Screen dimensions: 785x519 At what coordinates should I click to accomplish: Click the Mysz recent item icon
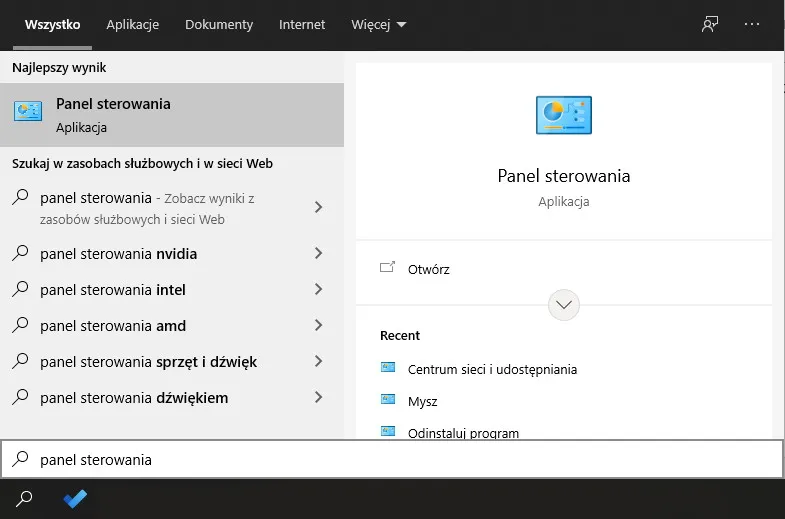pyautogui.click(x=388, y=400)
